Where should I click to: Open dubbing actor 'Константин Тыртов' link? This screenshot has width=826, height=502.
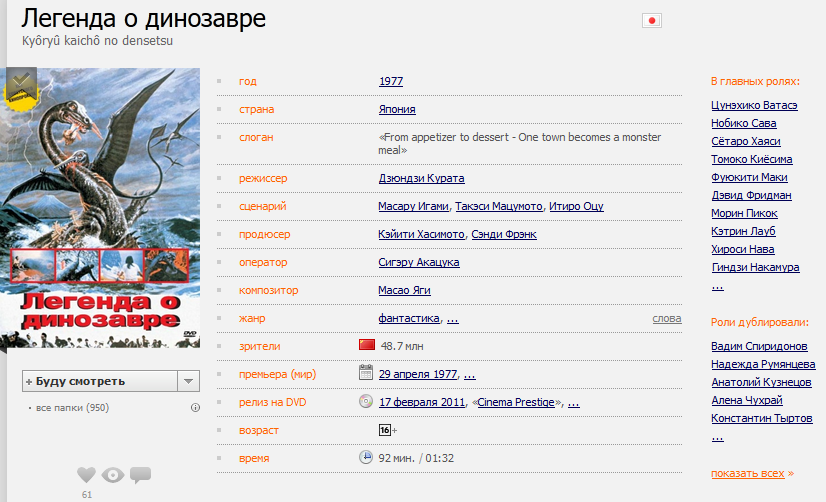pyautogui.click(x=762, y=418)
